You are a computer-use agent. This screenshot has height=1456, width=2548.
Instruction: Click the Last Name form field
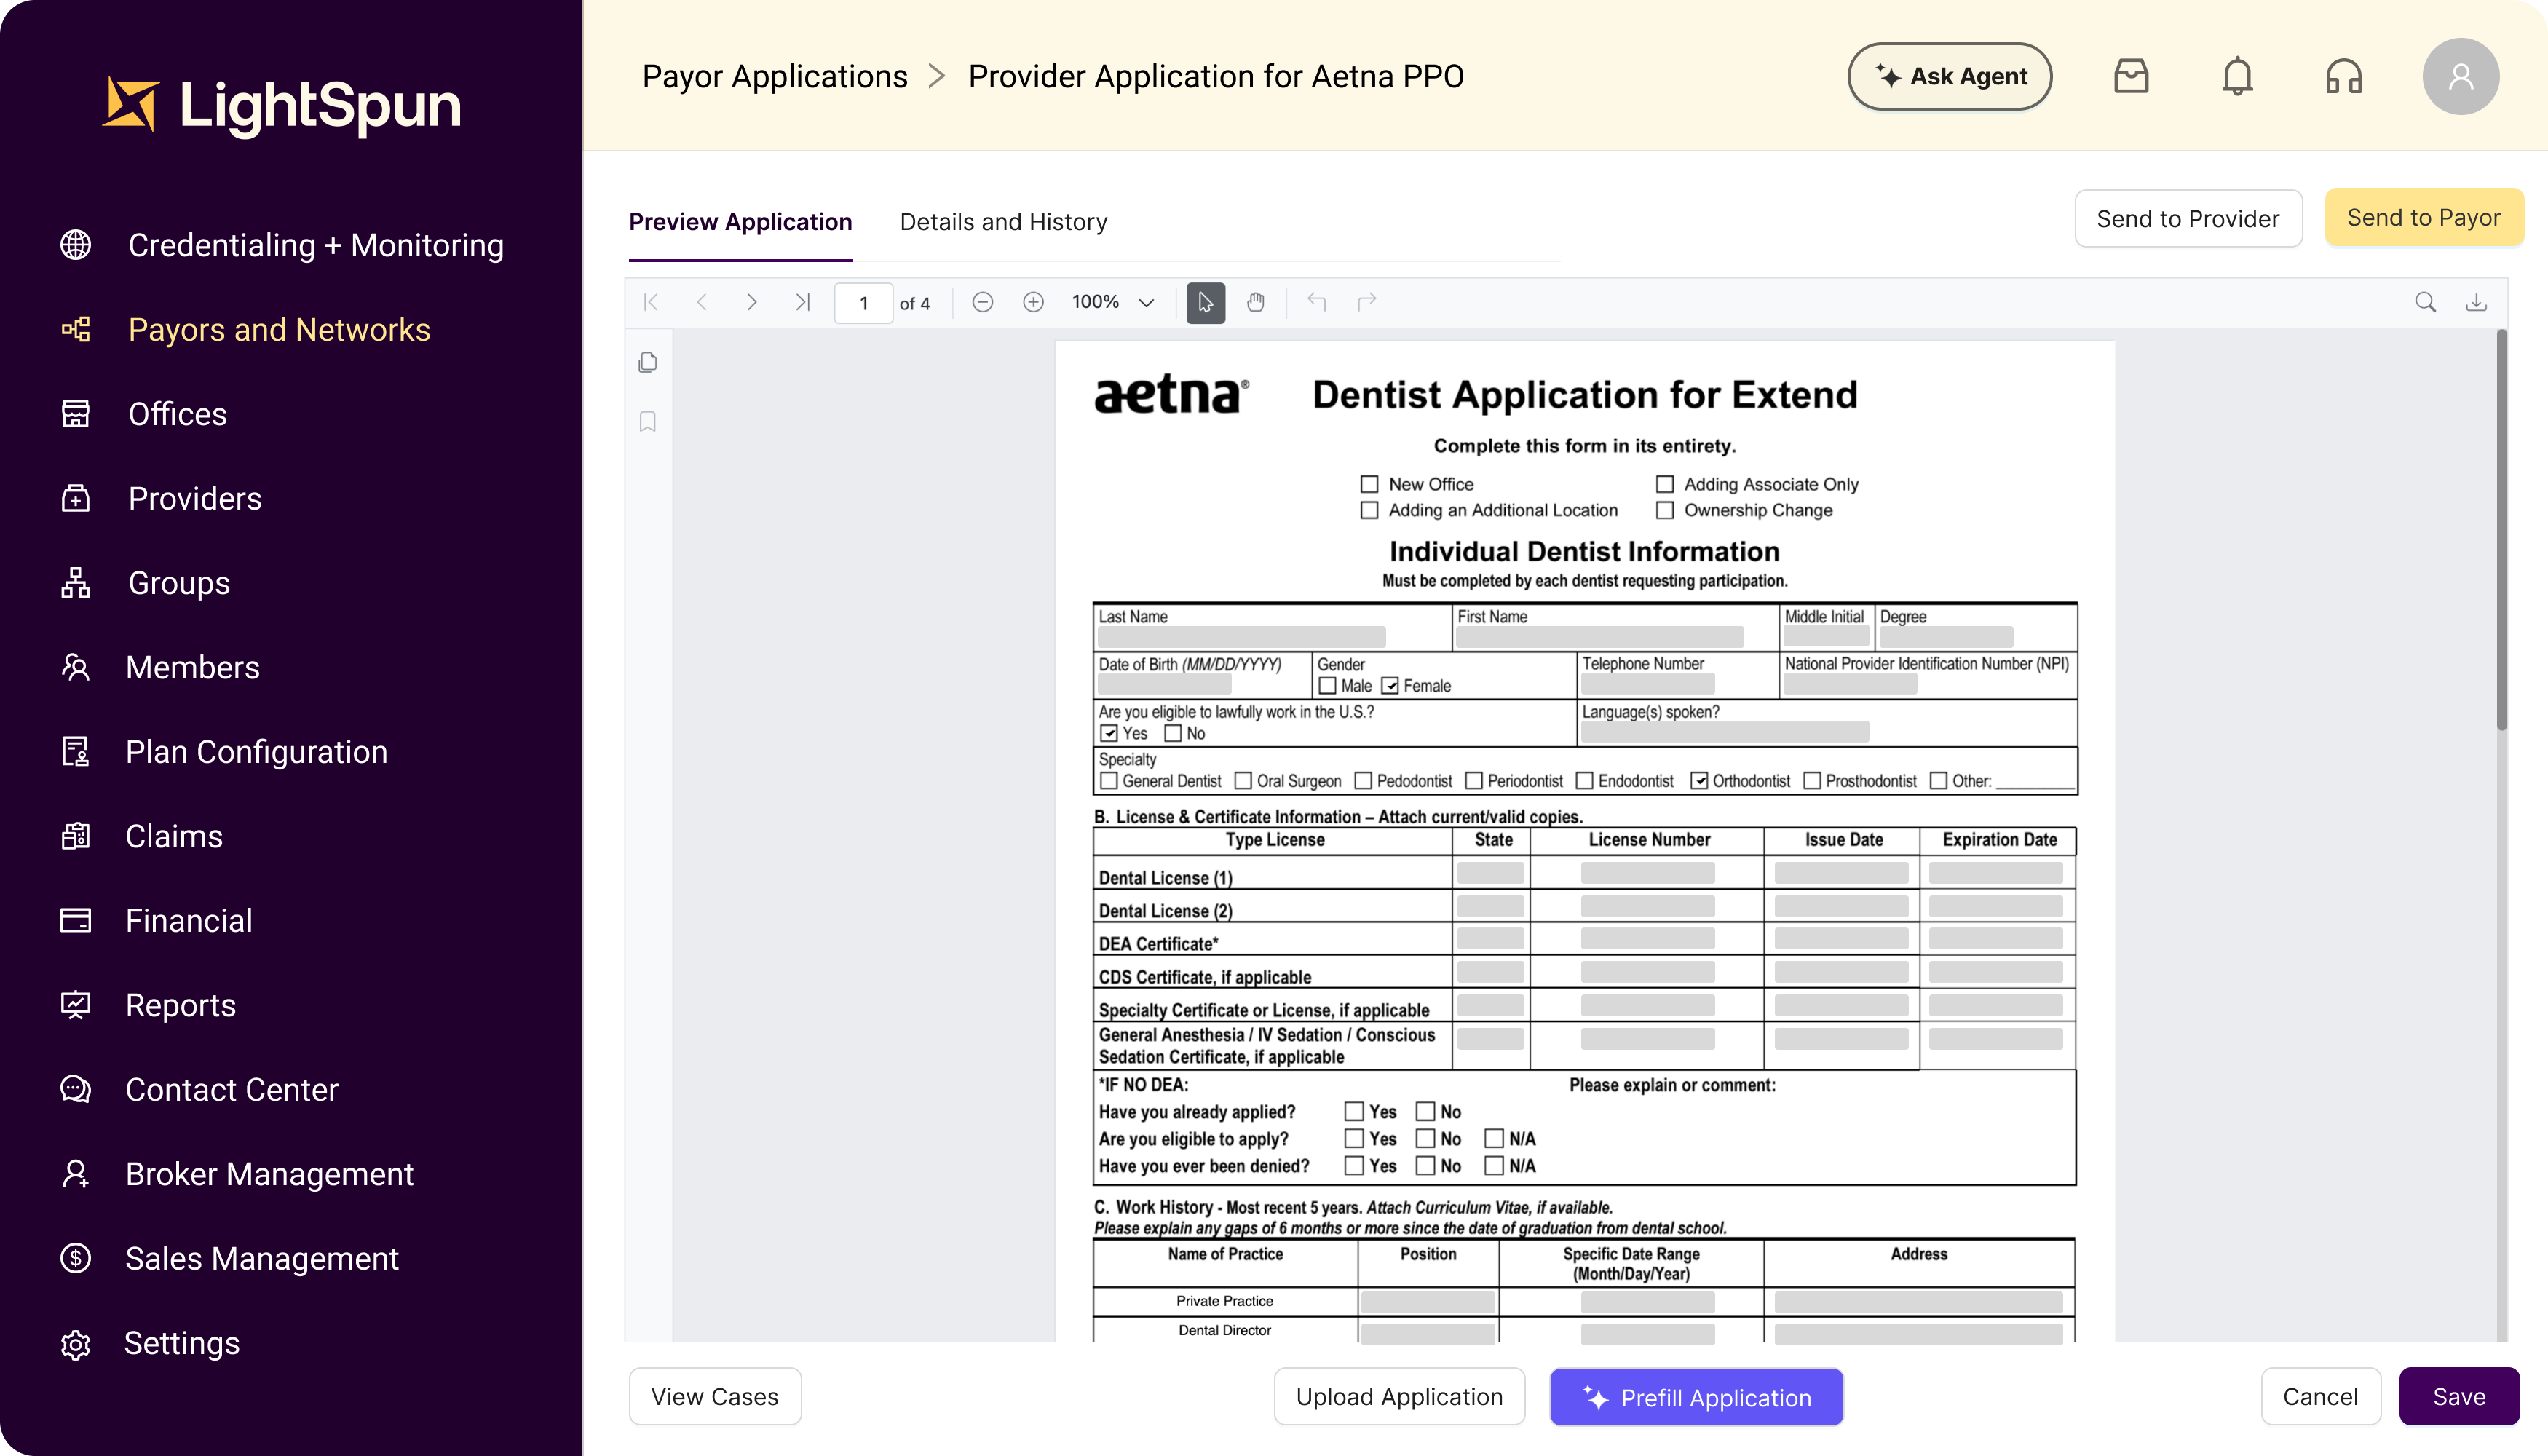coord(1242,636)
